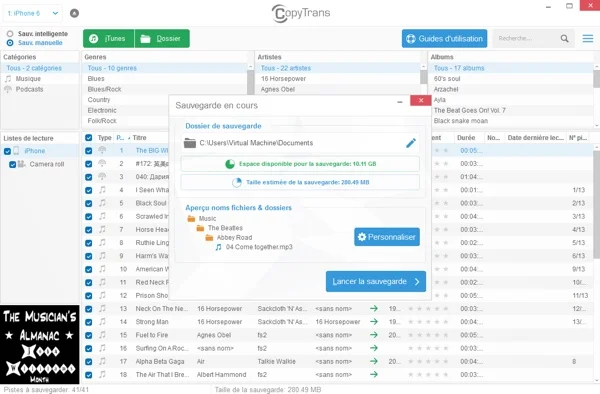Click the track list vertical scrollbar
Screen dimensions: 600x394
coord(596,205)
